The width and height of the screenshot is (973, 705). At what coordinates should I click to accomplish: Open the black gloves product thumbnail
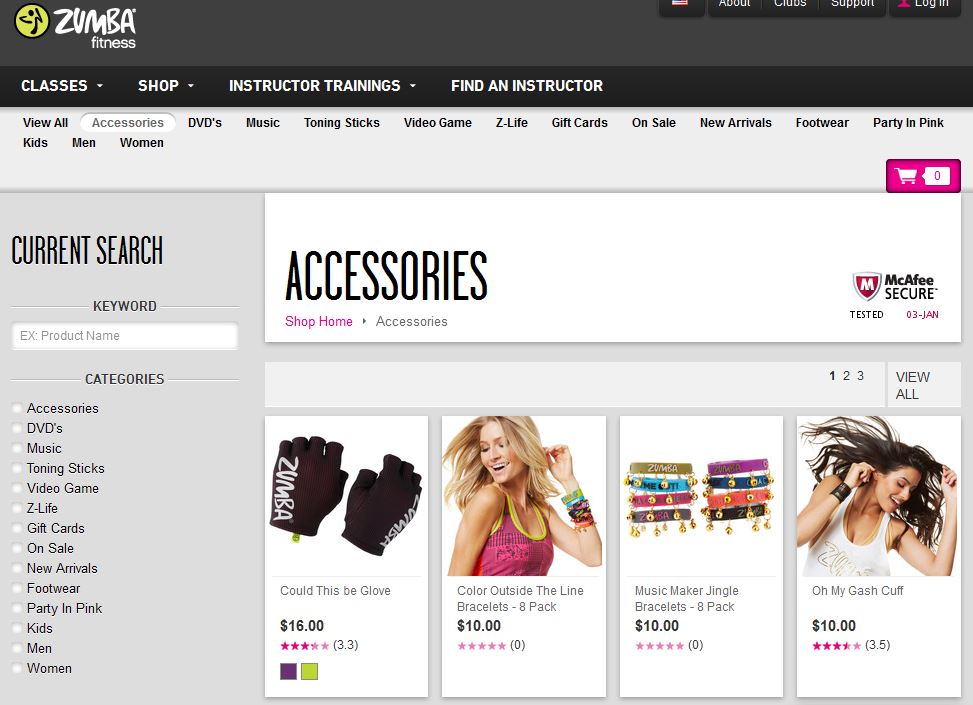tap(346, 496)
